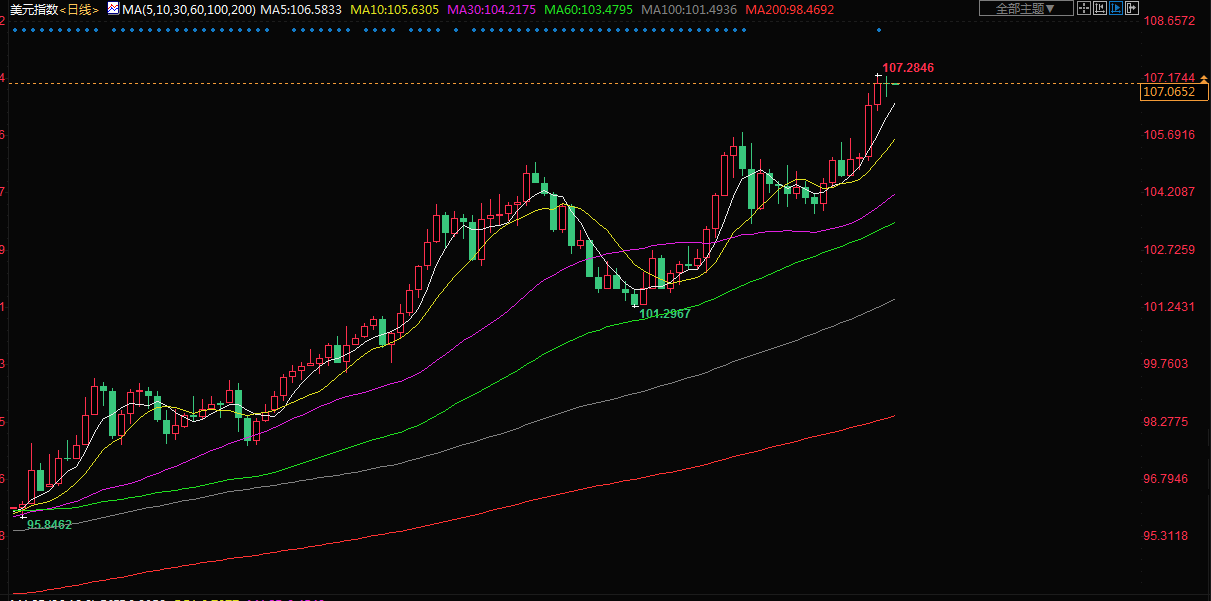Toggle the blue highlighted chart axis icon
This screenshot has height=601, width=1211.
[1117, 8]
